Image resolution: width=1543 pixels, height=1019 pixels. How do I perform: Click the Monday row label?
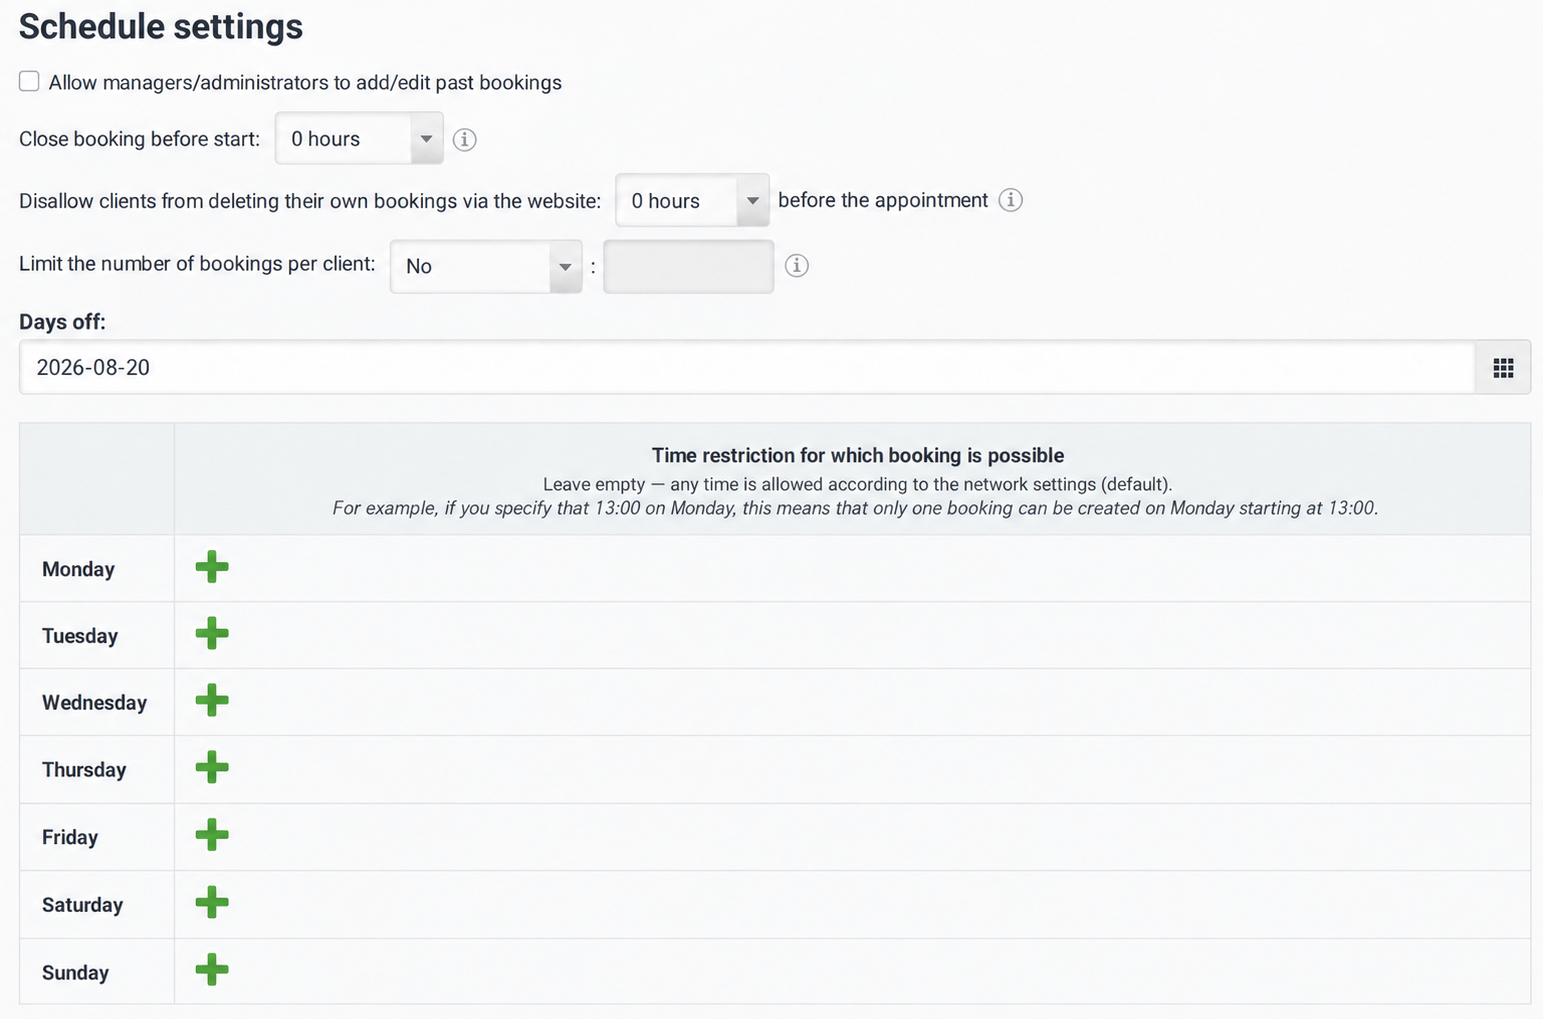click(78, 569)
